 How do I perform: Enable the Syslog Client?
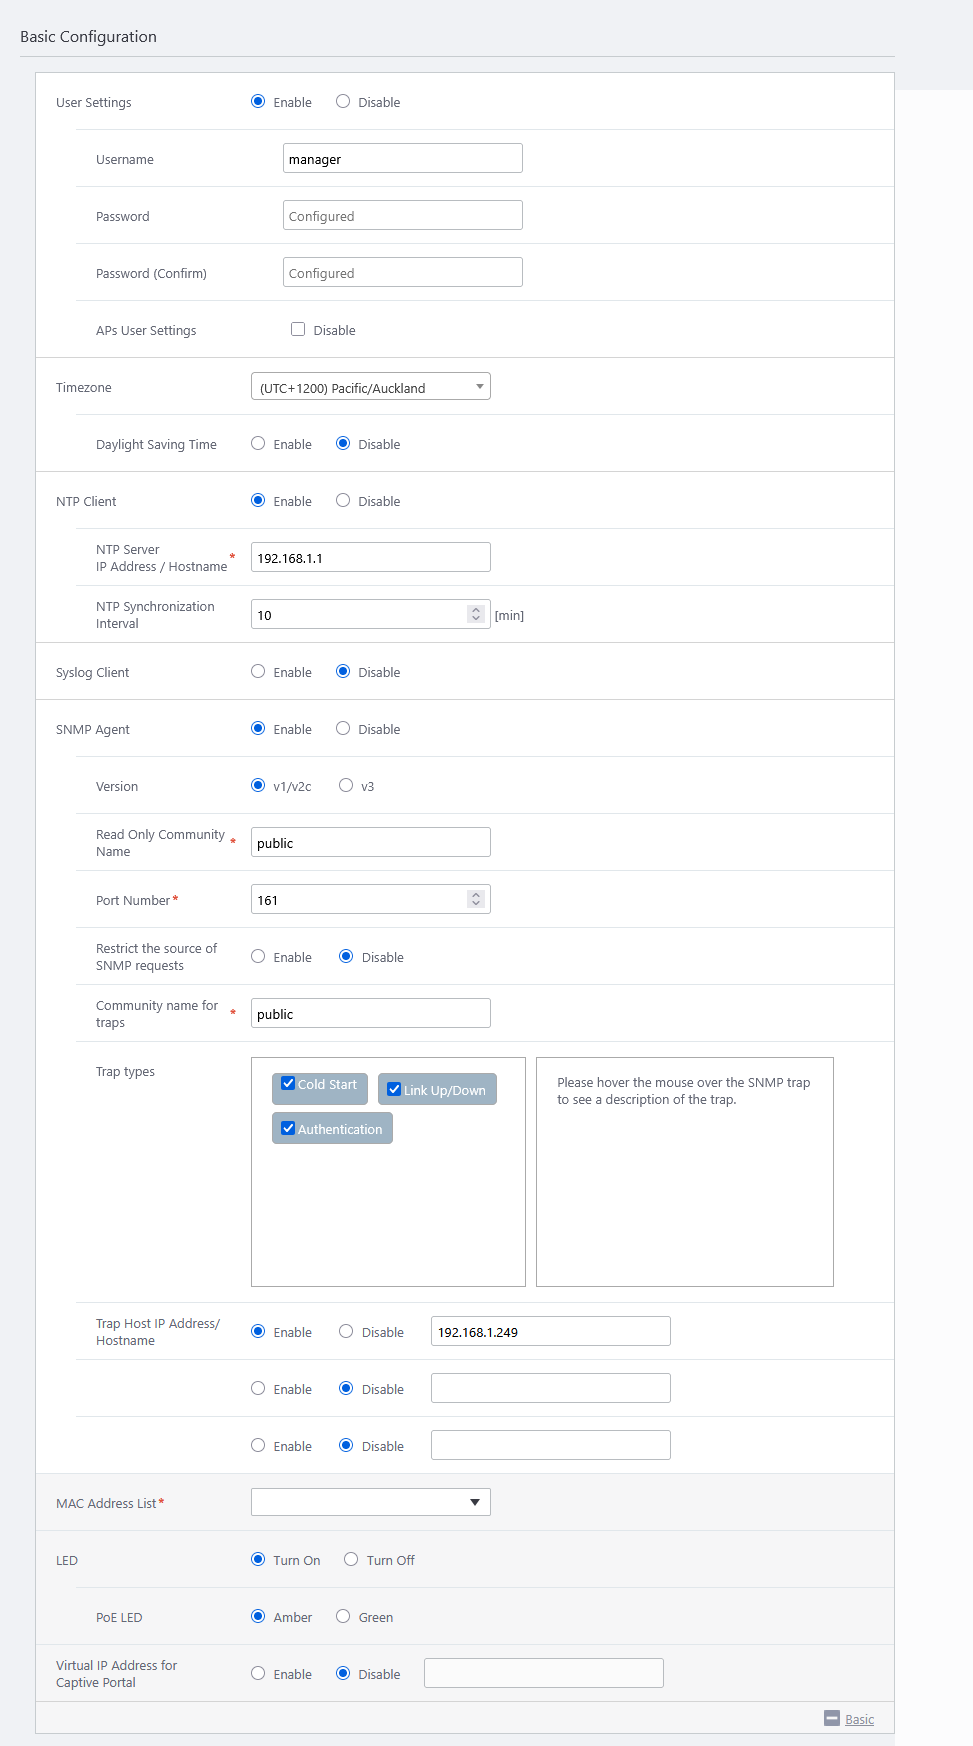258,672
